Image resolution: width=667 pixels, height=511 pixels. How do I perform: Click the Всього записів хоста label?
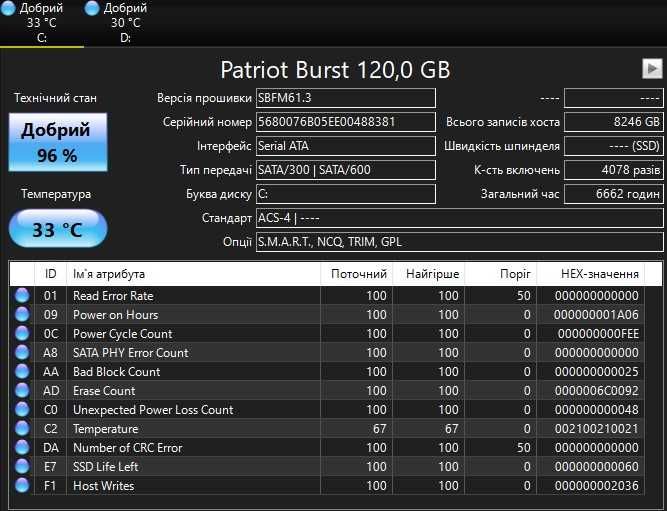[503, 122]
